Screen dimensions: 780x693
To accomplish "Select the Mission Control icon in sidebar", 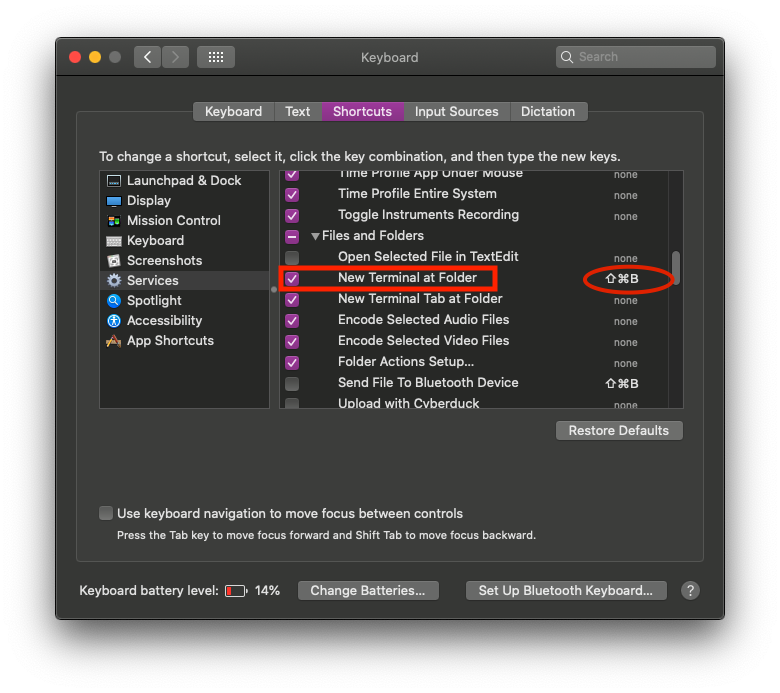I will (114, 221).
